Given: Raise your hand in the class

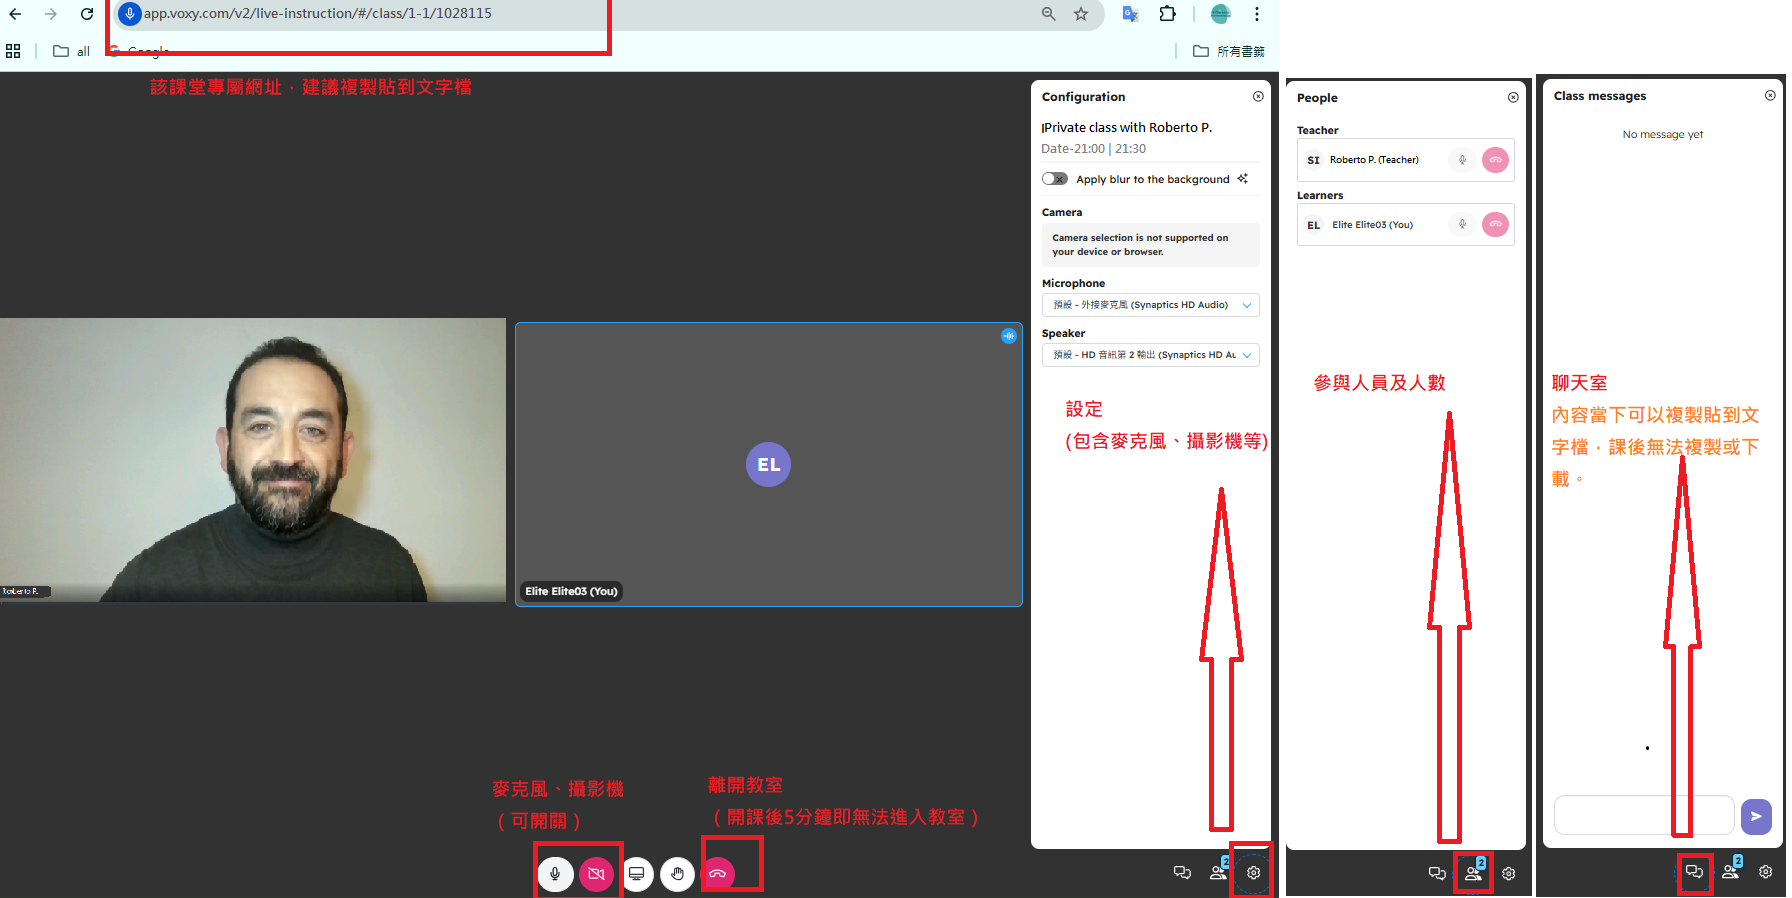Looking at the screenshot, I should [x=677, y=874].
